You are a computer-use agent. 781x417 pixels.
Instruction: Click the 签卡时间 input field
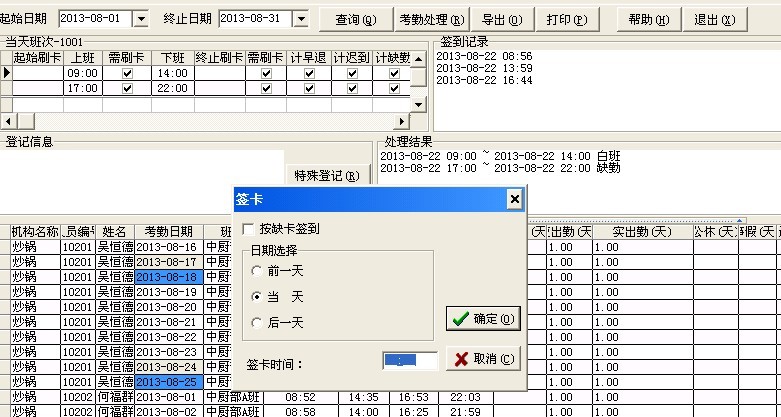409,360
